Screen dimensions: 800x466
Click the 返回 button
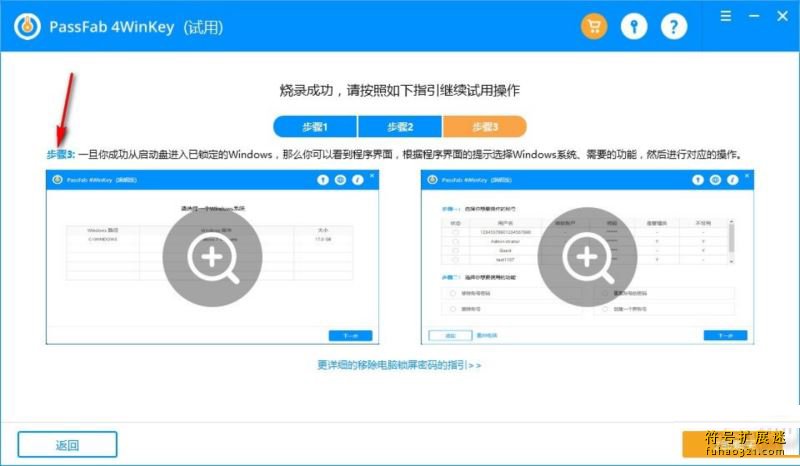pyautogui.click(x=67, y=445)
